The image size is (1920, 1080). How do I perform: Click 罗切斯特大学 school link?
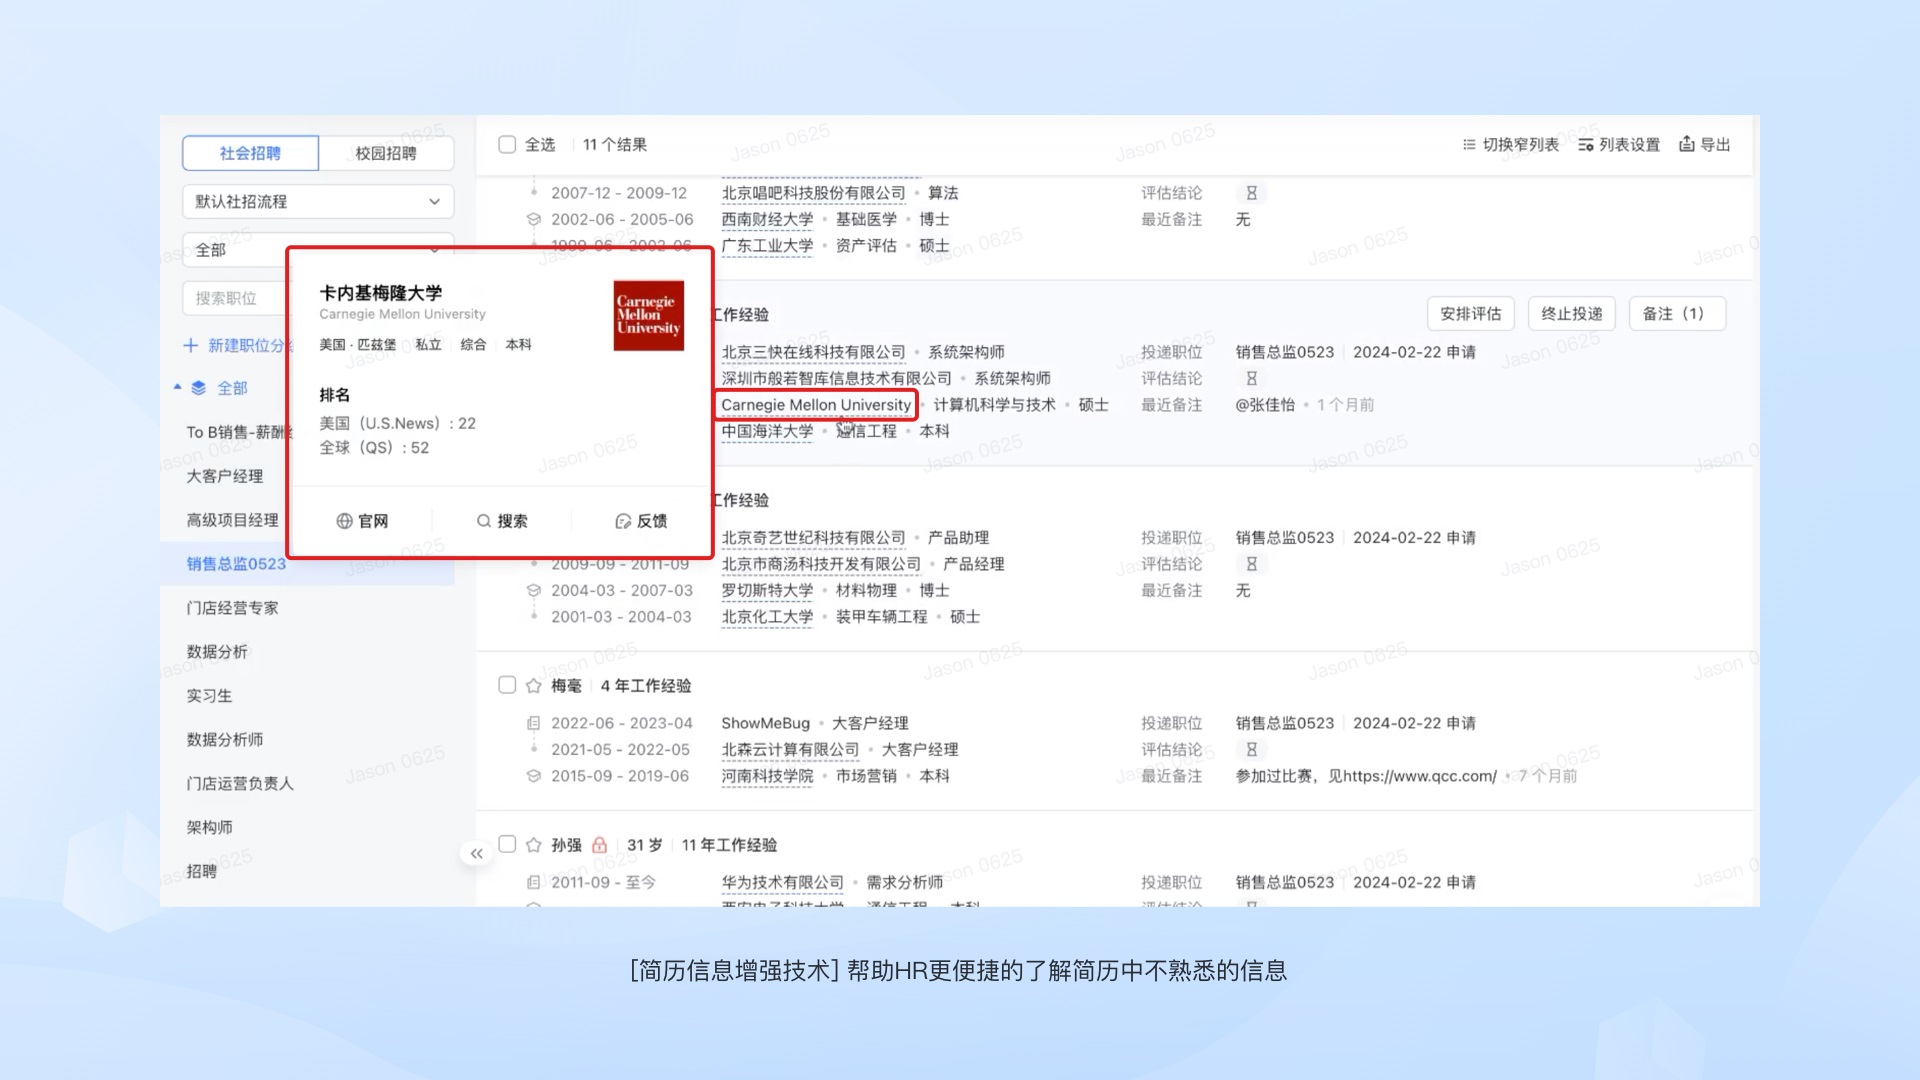click(767, 590)
